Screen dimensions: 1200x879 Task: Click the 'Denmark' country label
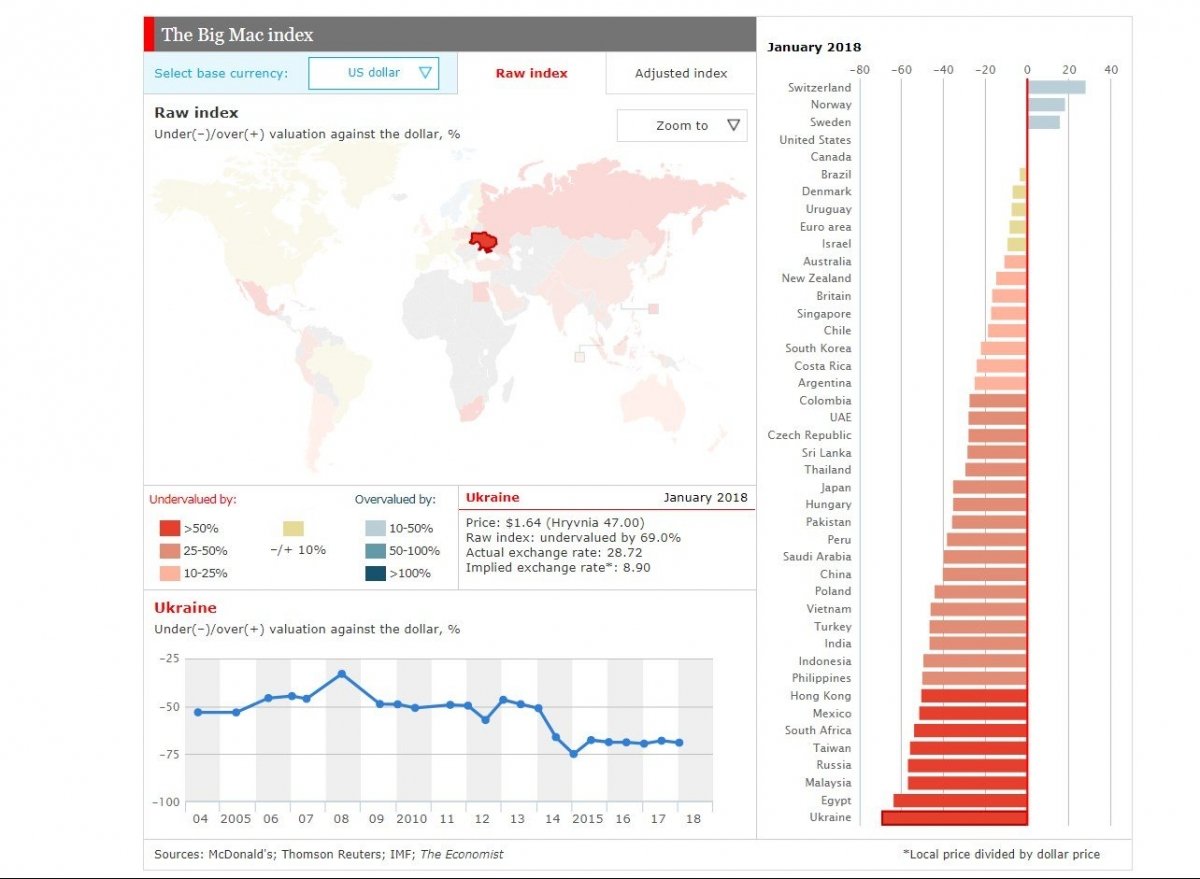click(x=827, y=191)
